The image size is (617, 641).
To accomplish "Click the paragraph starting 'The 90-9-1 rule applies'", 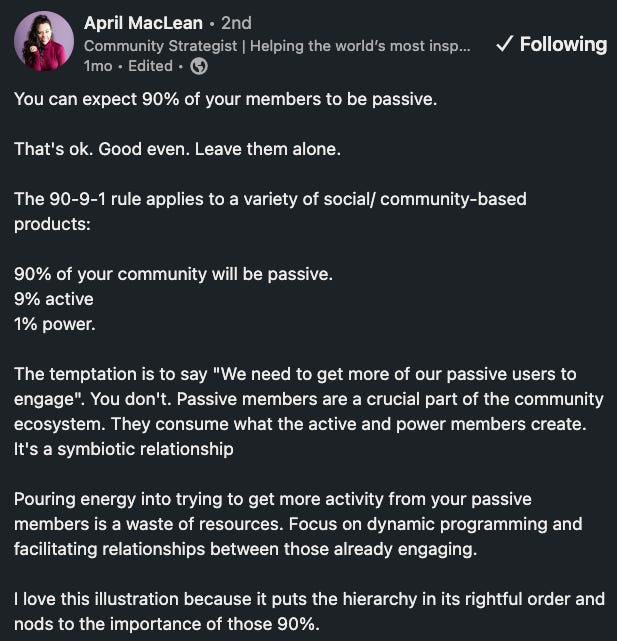I will 270,211.
